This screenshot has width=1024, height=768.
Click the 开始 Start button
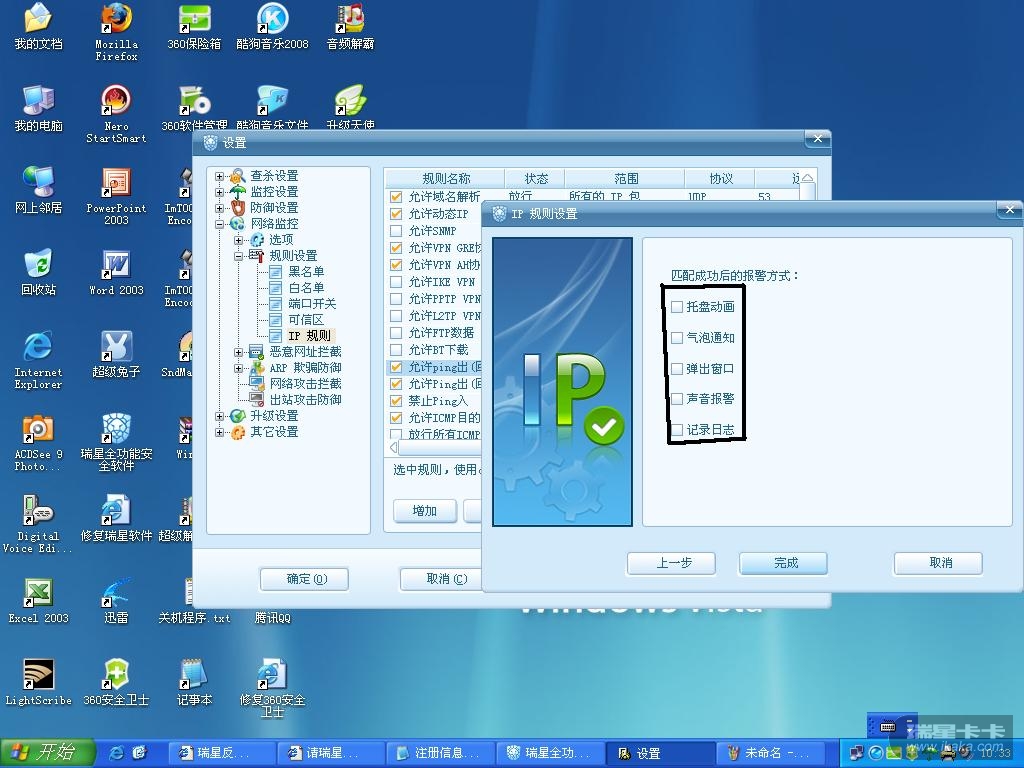47,753
